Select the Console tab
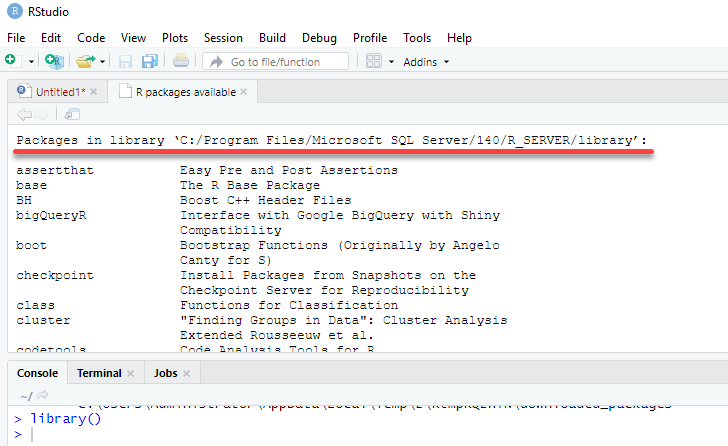The height and width of the screenshot is (446, 728). [x=38, y=373]
